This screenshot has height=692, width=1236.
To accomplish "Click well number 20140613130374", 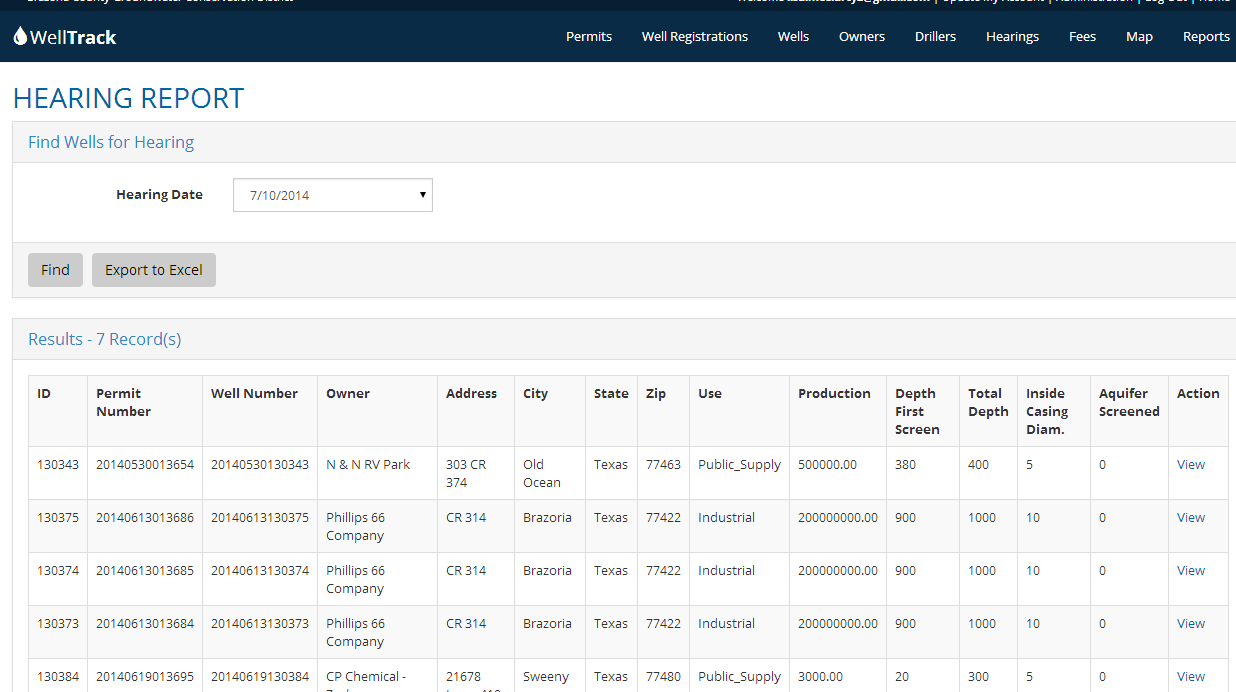I will [x=260, y=570].
